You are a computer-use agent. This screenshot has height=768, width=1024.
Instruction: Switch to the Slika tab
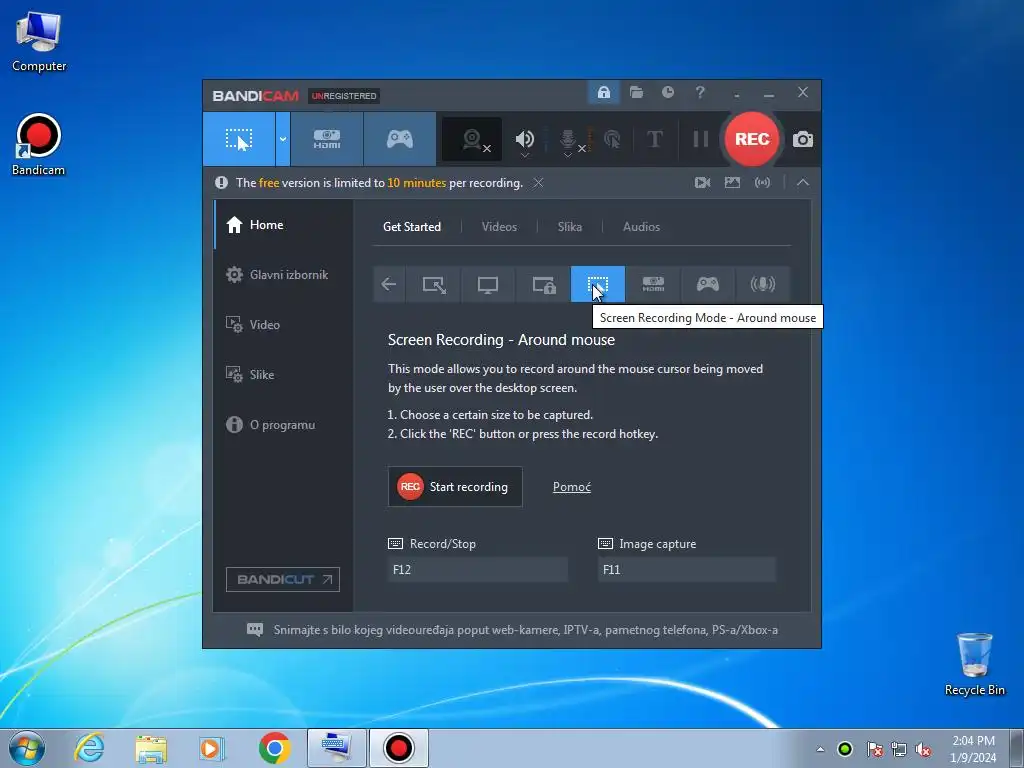569,227
